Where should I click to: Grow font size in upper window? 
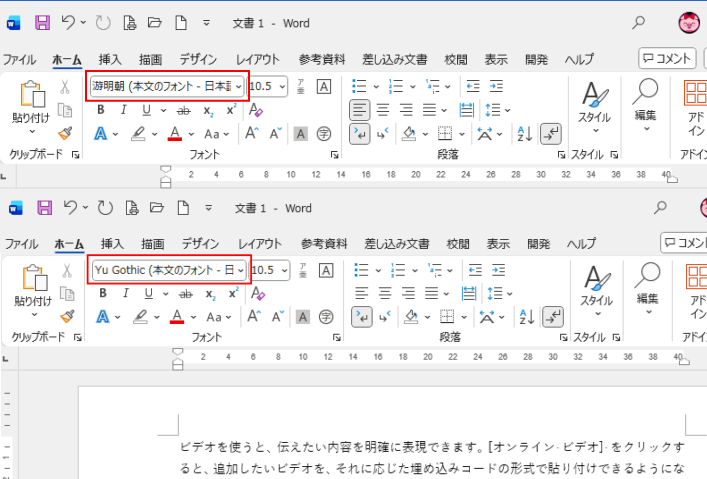tap(252, 134)
